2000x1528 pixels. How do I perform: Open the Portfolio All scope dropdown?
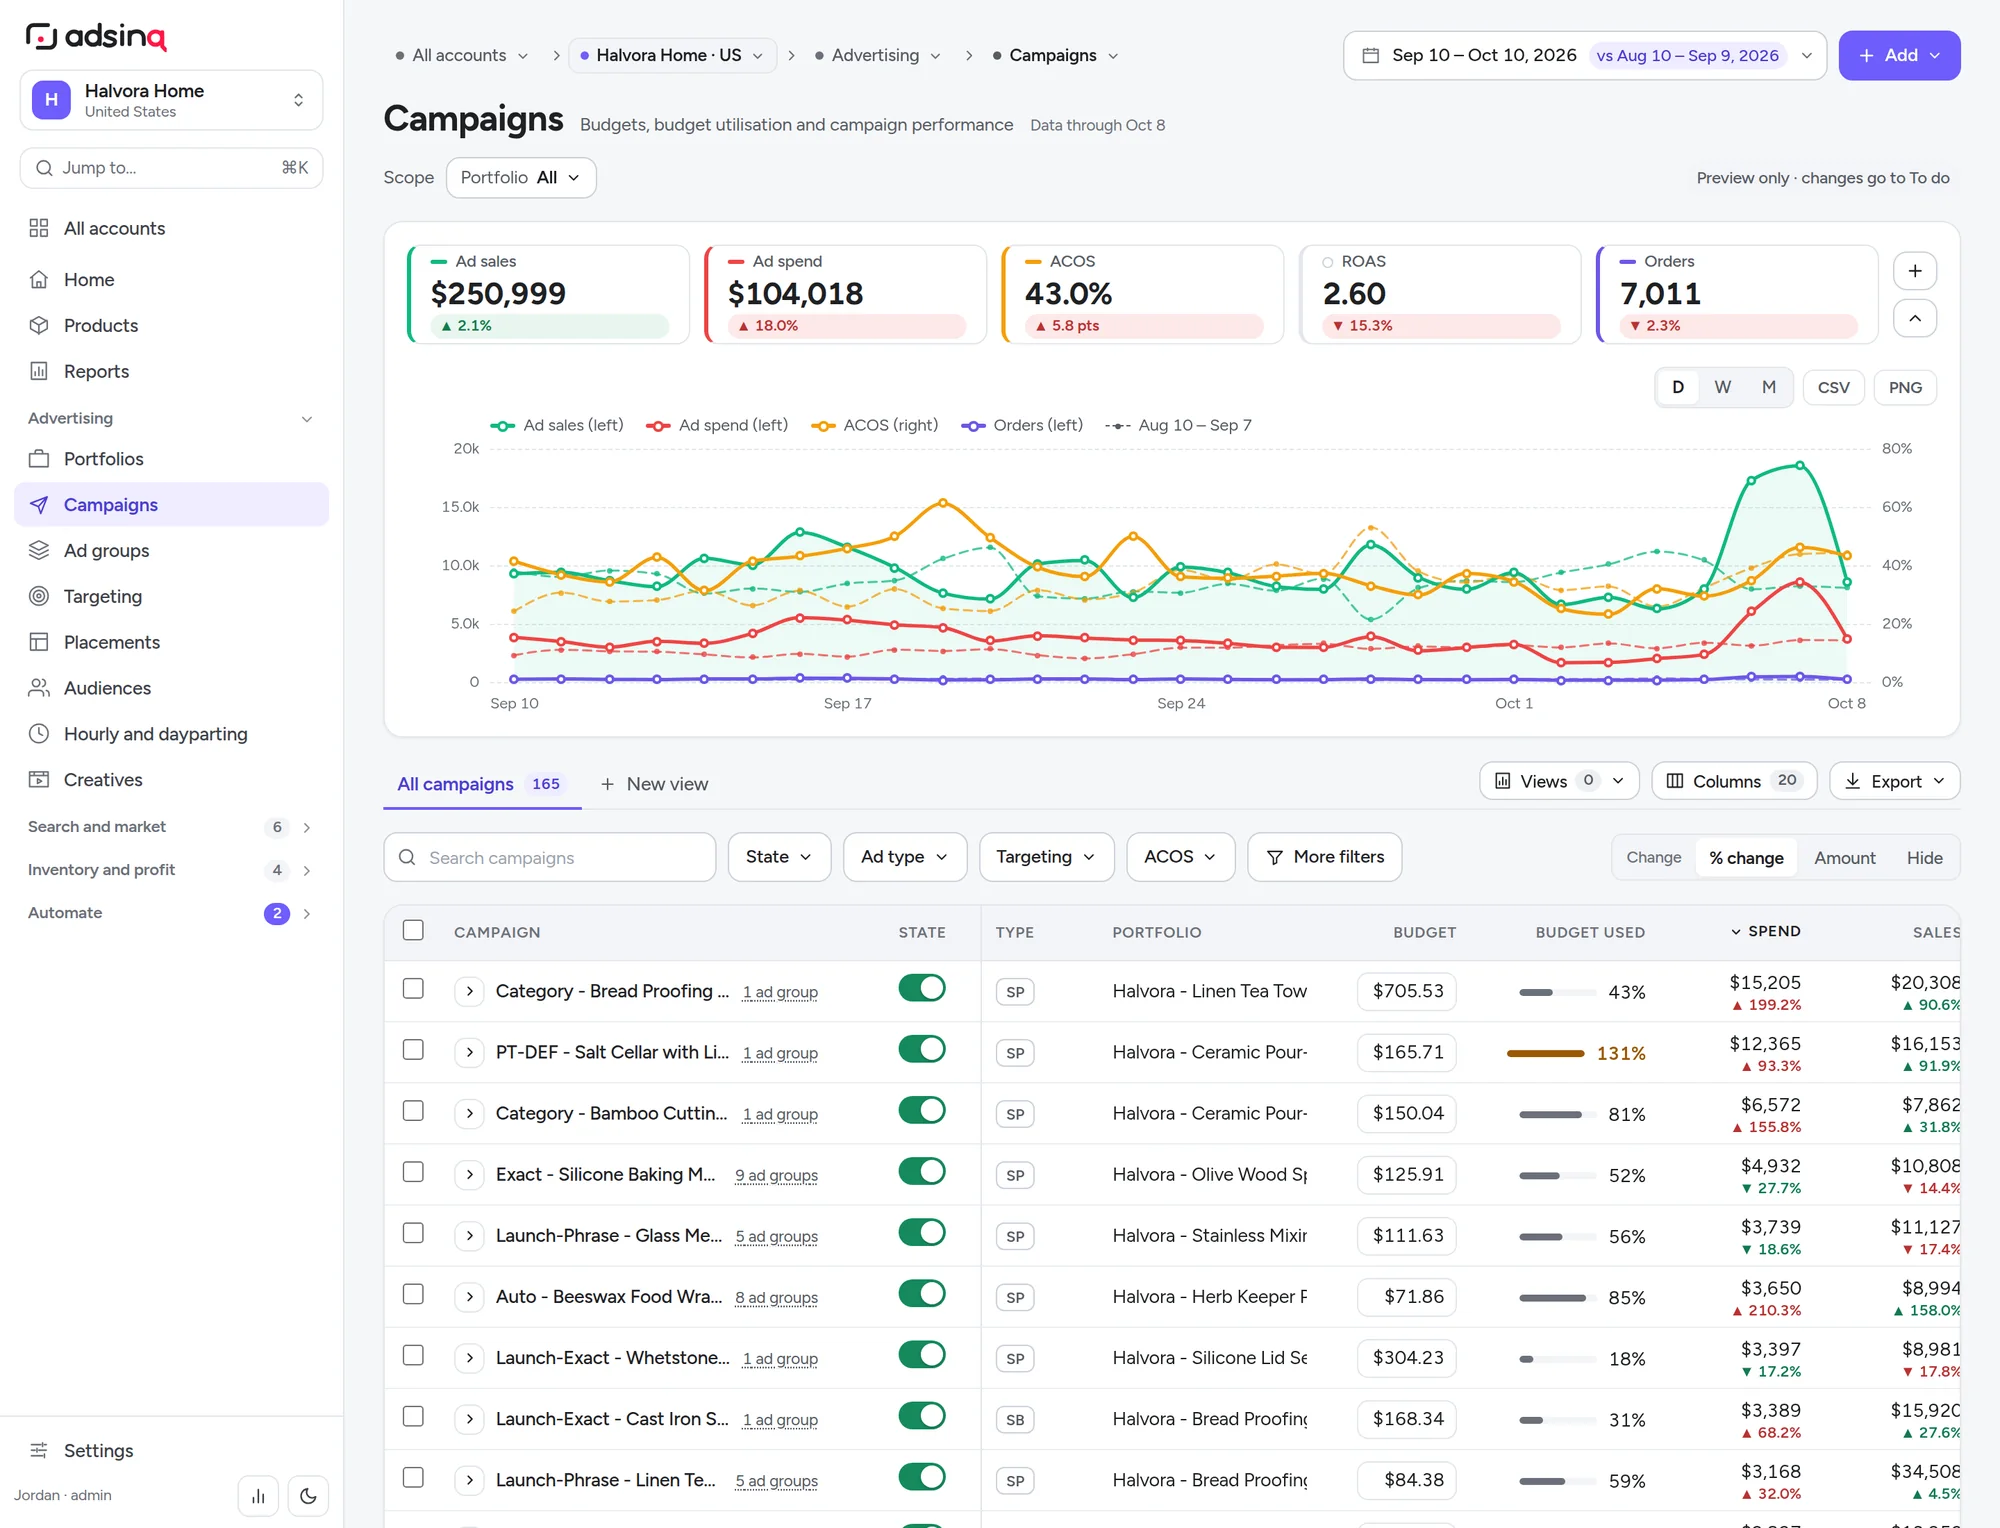(521, 178)
